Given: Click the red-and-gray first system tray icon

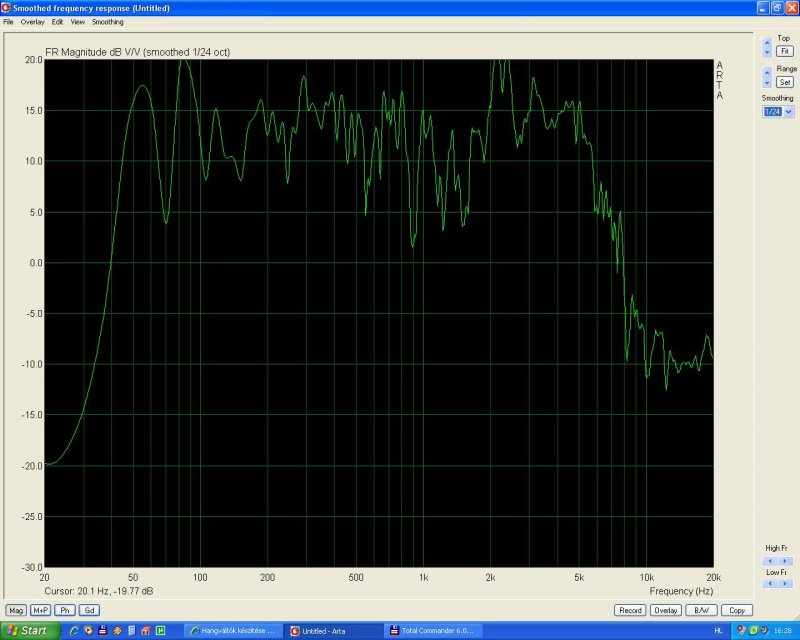Looking at the screenshot, I should tap(742, 631).
